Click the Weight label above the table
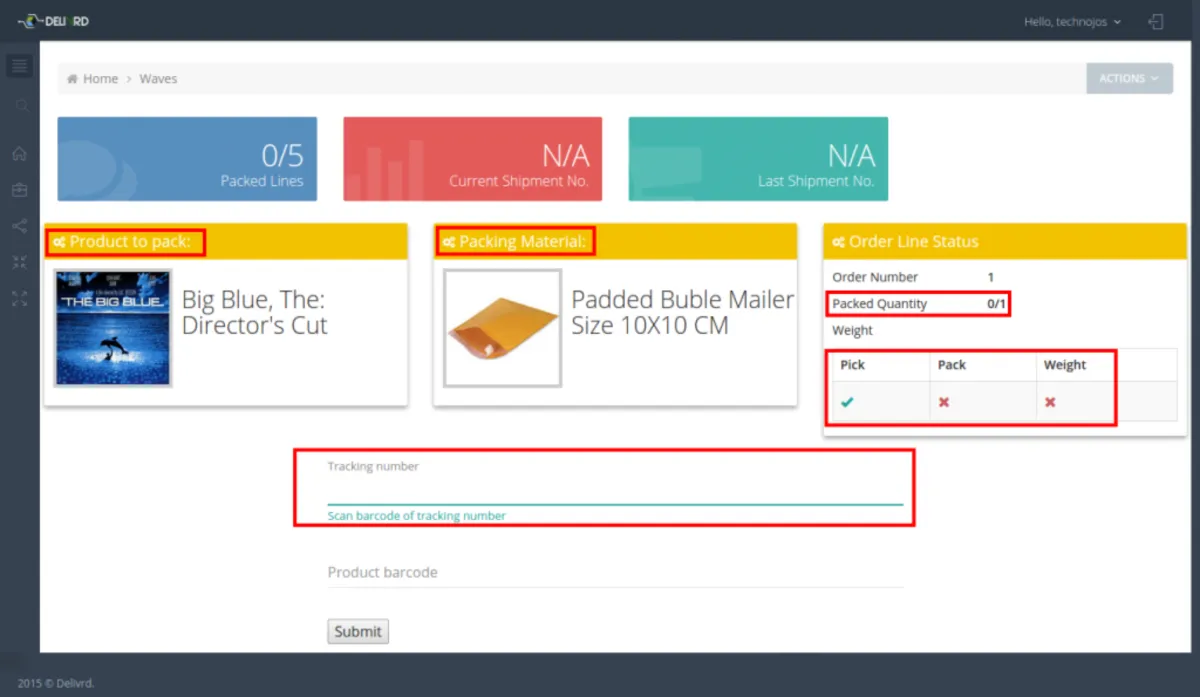This screenshot has height=697, width=1200. tap(852, 331)
